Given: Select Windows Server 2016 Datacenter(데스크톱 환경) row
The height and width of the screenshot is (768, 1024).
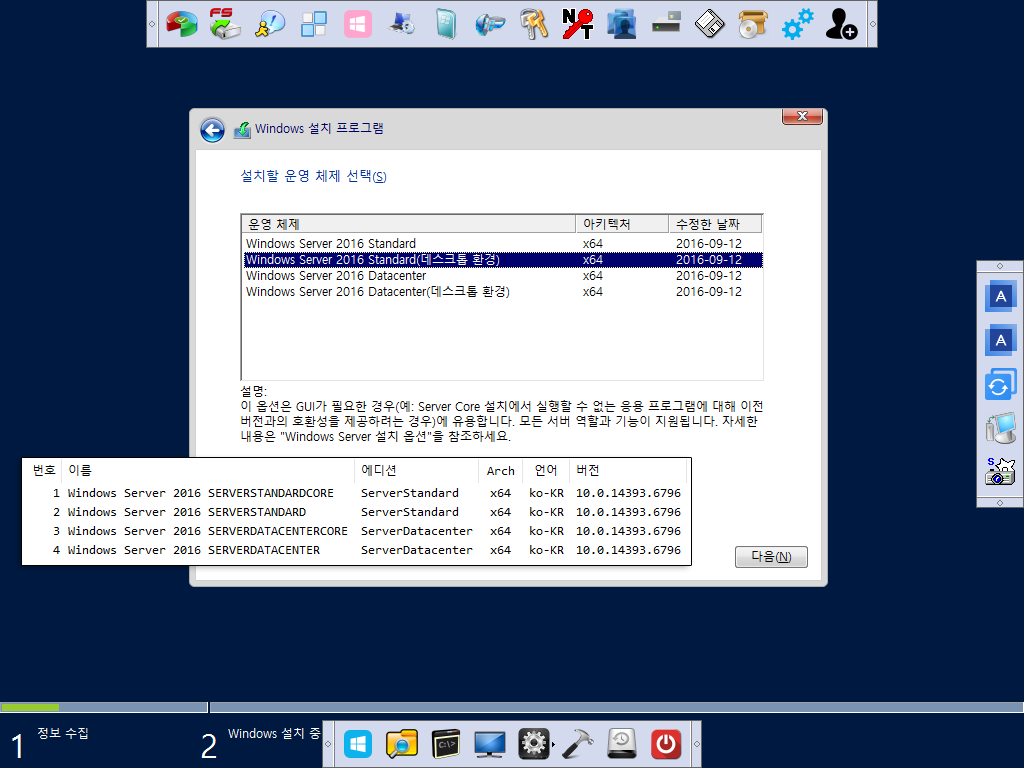Looking at the screenshot, I should coord(502,291).
